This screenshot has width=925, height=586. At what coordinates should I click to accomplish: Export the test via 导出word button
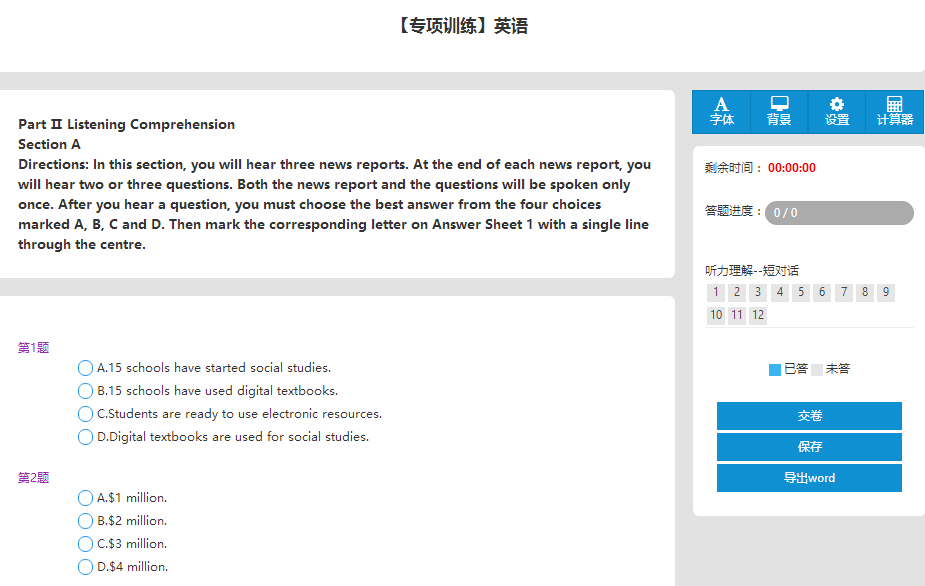coord(809,478)
